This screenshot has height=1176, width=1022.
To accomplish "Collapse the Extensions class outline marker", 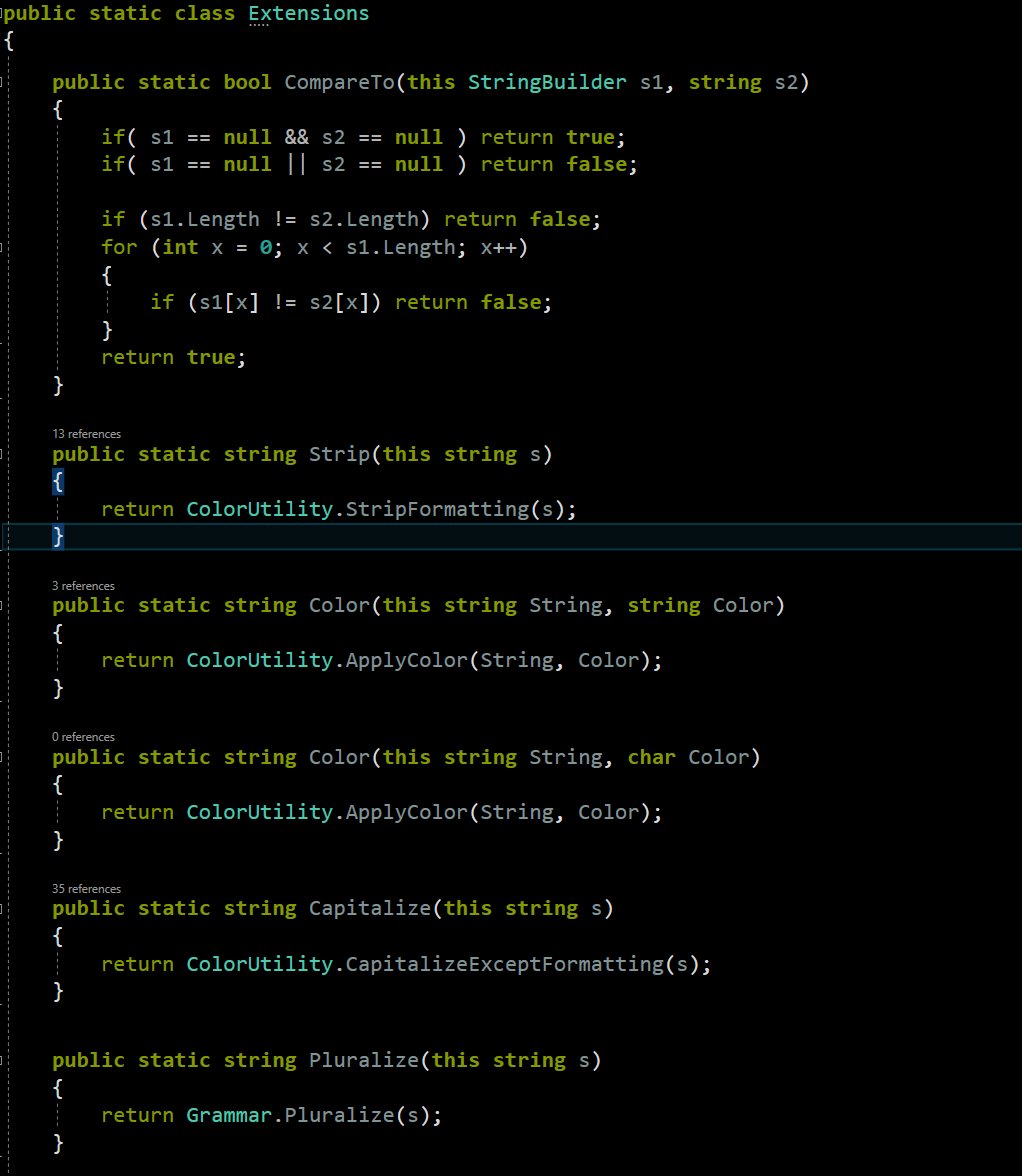I will pos(4,14).
